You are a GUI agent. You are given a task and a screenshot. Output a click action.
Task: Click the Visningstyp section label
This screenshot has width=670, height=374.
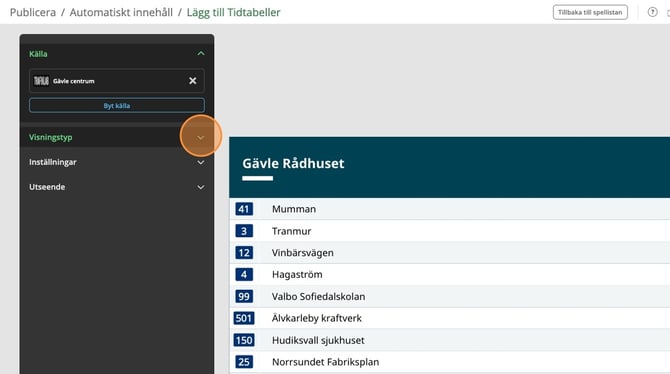click(x=50, y=137)
